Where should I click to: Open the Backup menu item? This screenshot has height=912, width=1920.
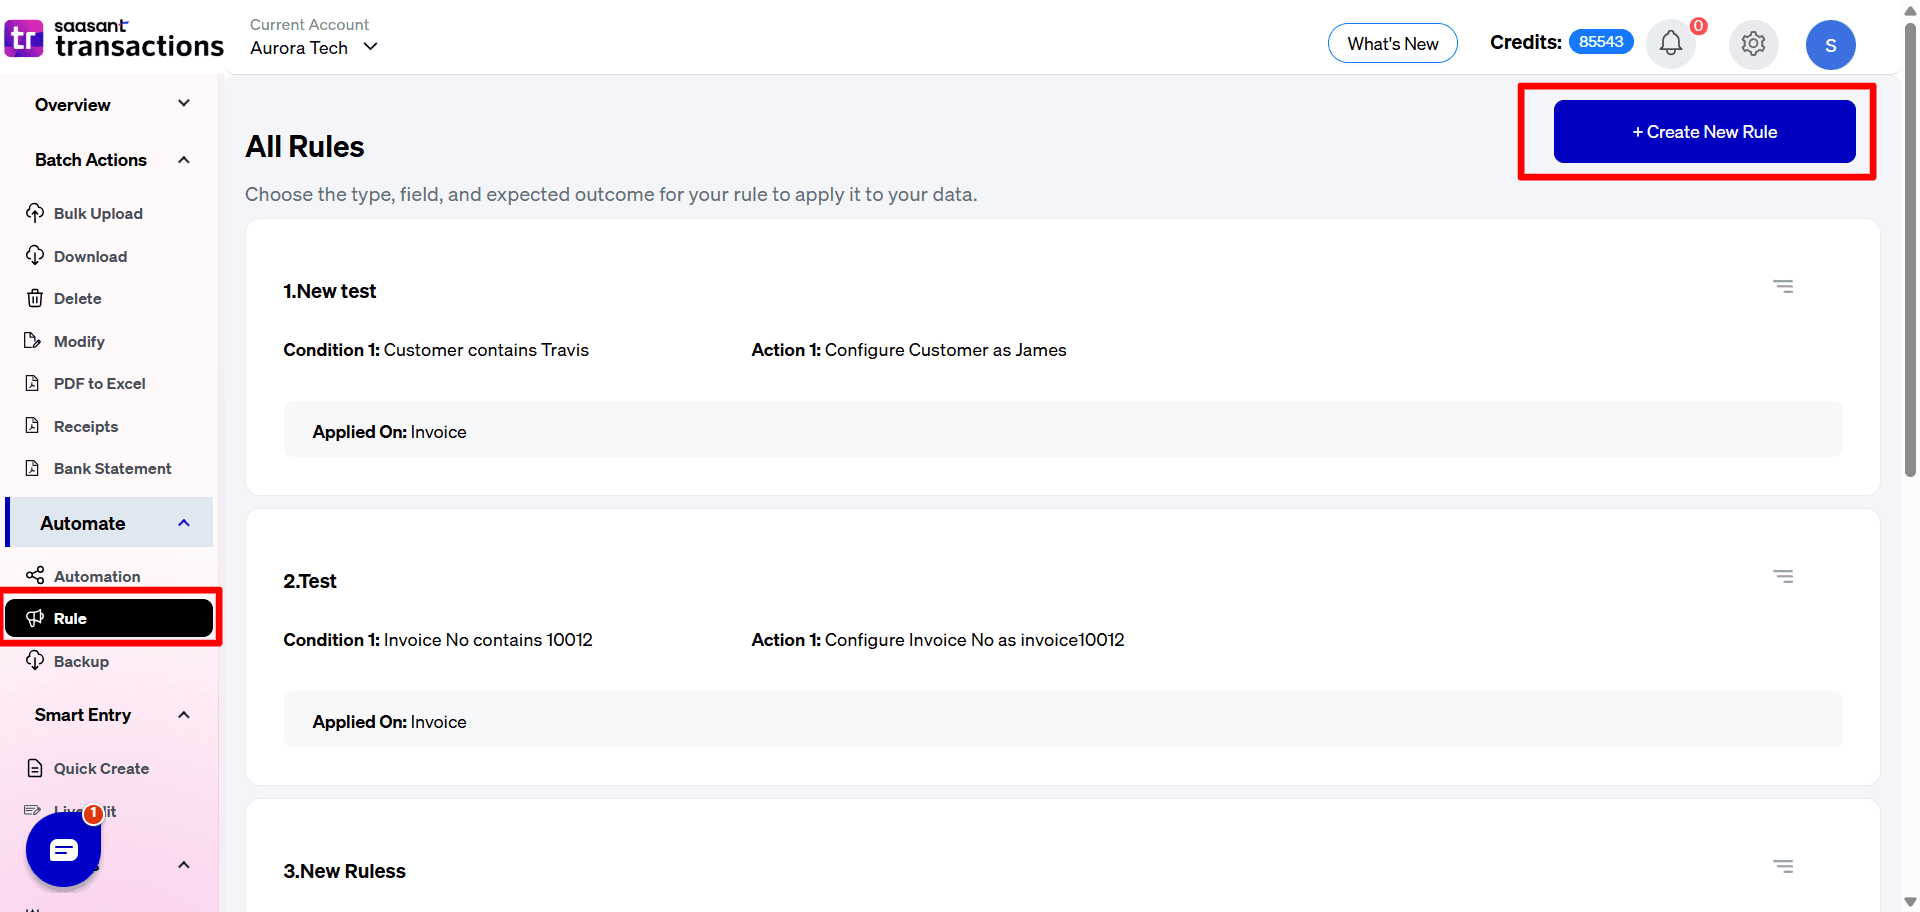click(81, 661)
